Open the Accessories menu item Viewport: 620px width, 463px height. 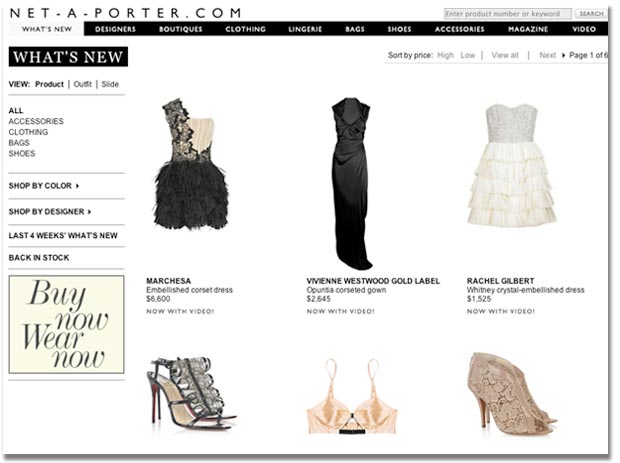coord(459,29)
